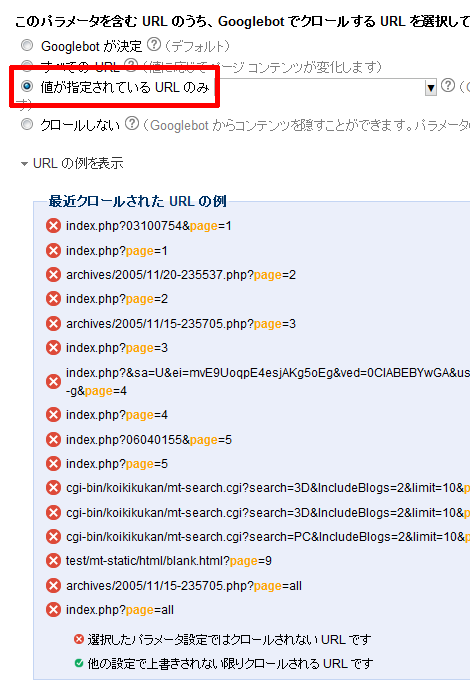Click legend green check "クロールされる URL" icon
Viewport: 470px width, 696px height.
click(79, 664)
